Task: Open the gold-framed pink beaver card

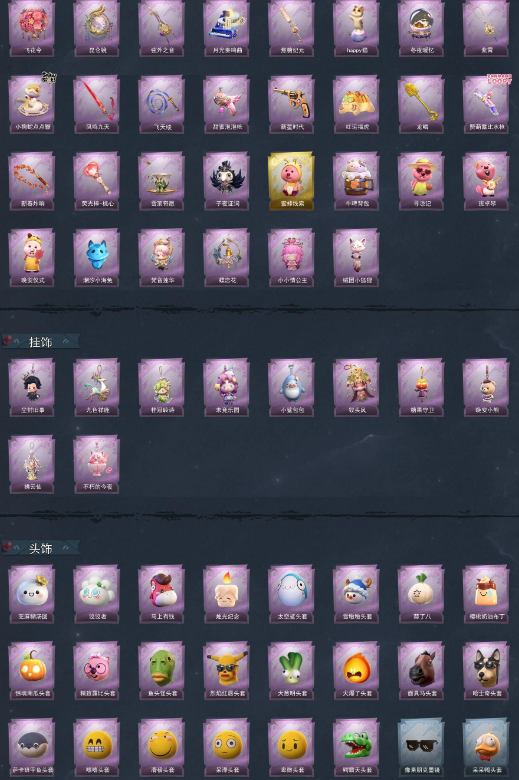Action: point(292,181)
